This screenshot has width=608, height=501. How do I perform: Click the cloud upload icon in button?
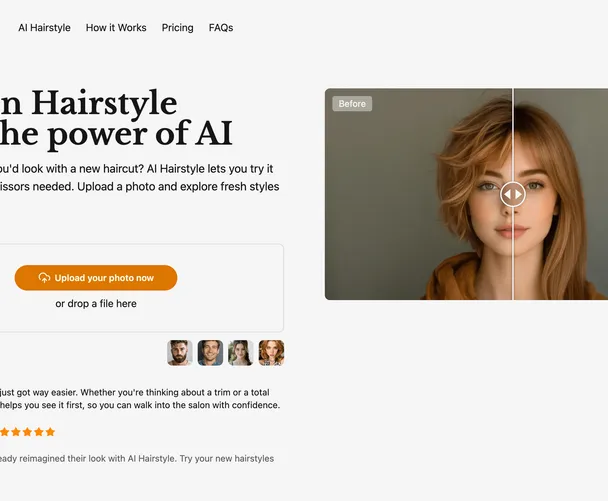44,278
